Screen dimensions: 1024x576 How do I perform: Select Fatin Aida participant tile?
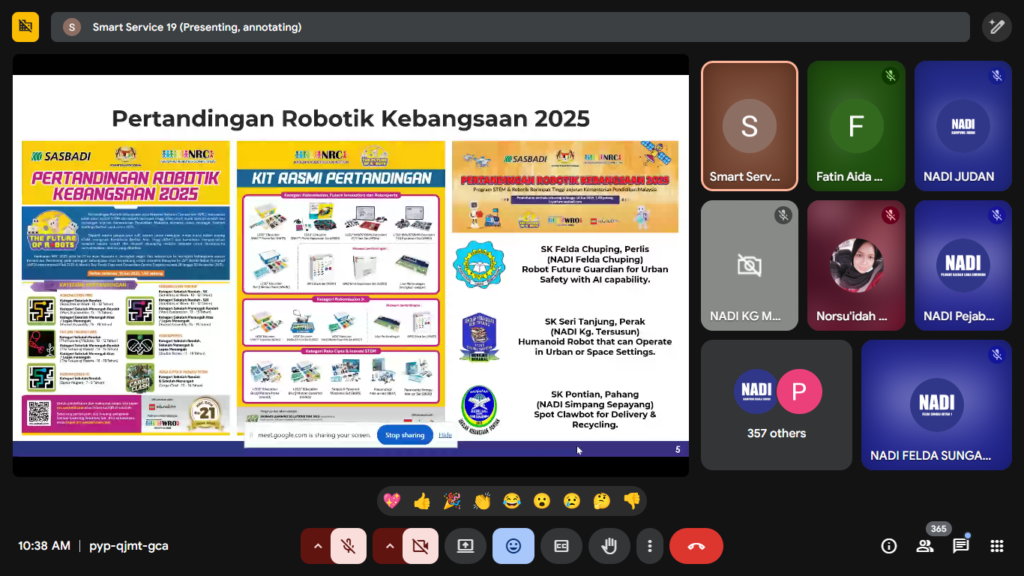(x=856, y=126)
